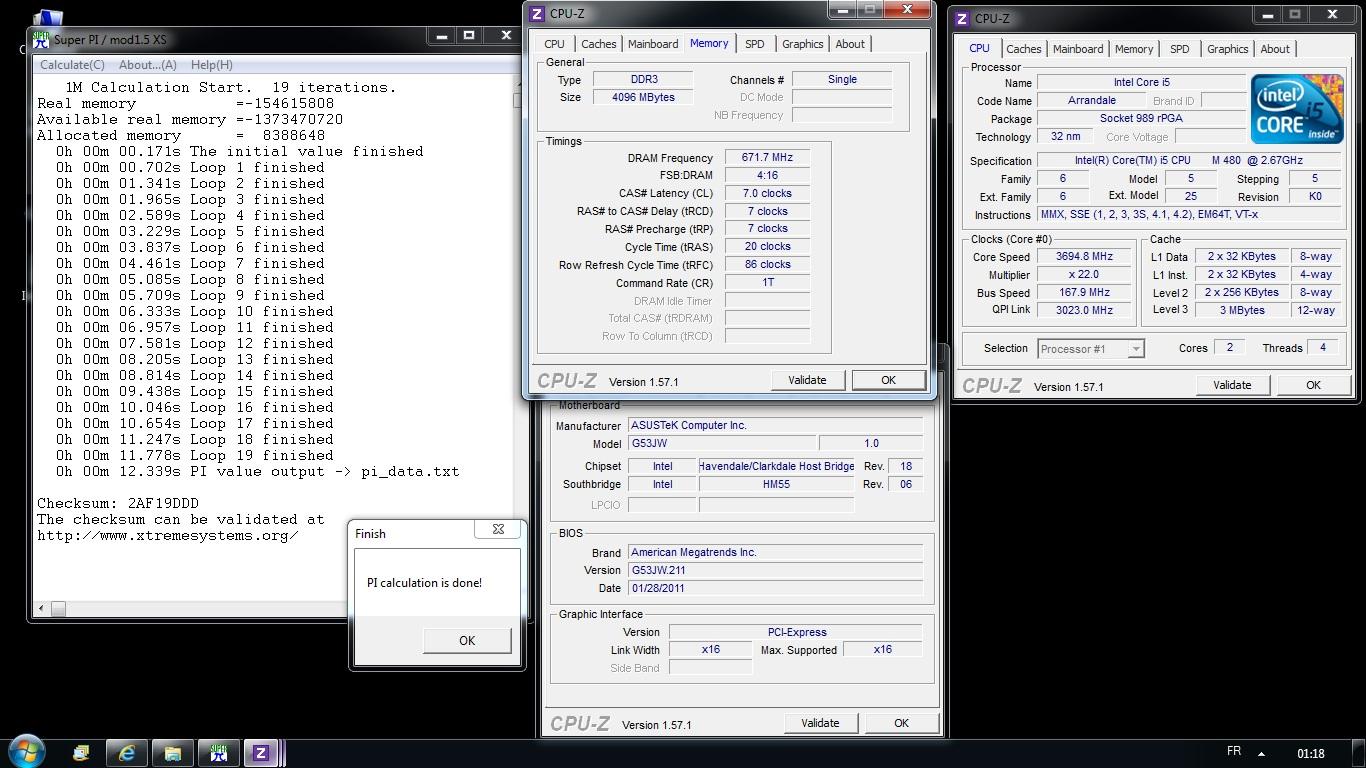1366x768 pixels.
Task: Click motherboard Model field G53JW
Action: [x=721, y=444]
